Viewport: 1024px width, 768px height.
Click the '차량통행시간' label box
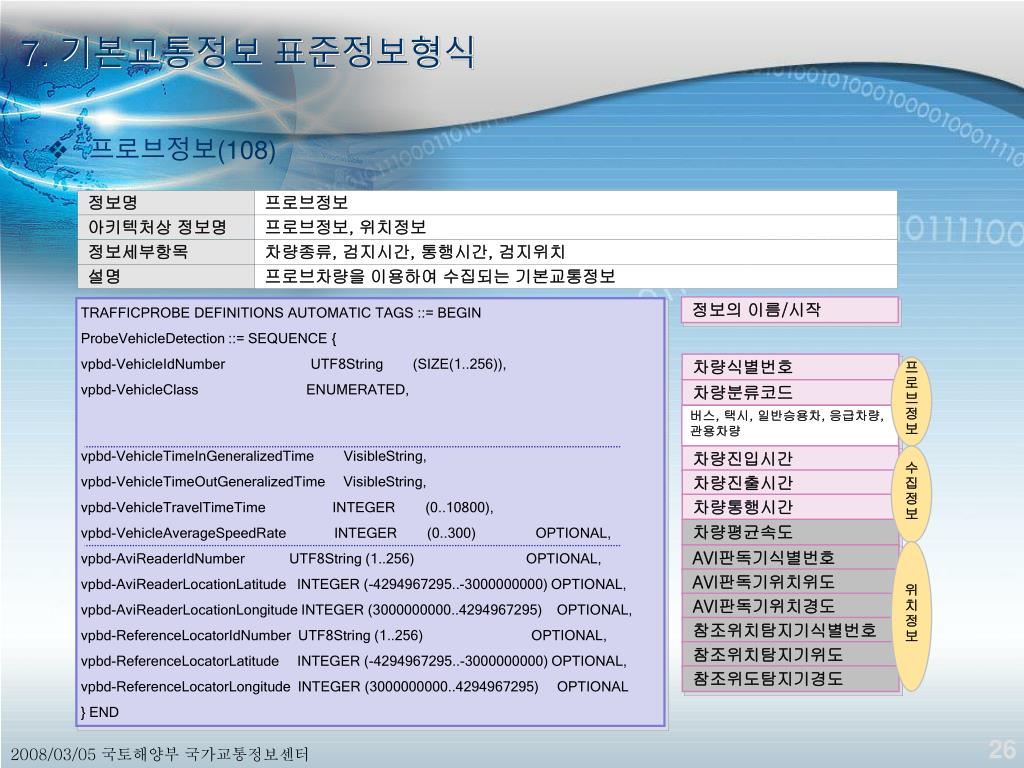coord(790,507)
